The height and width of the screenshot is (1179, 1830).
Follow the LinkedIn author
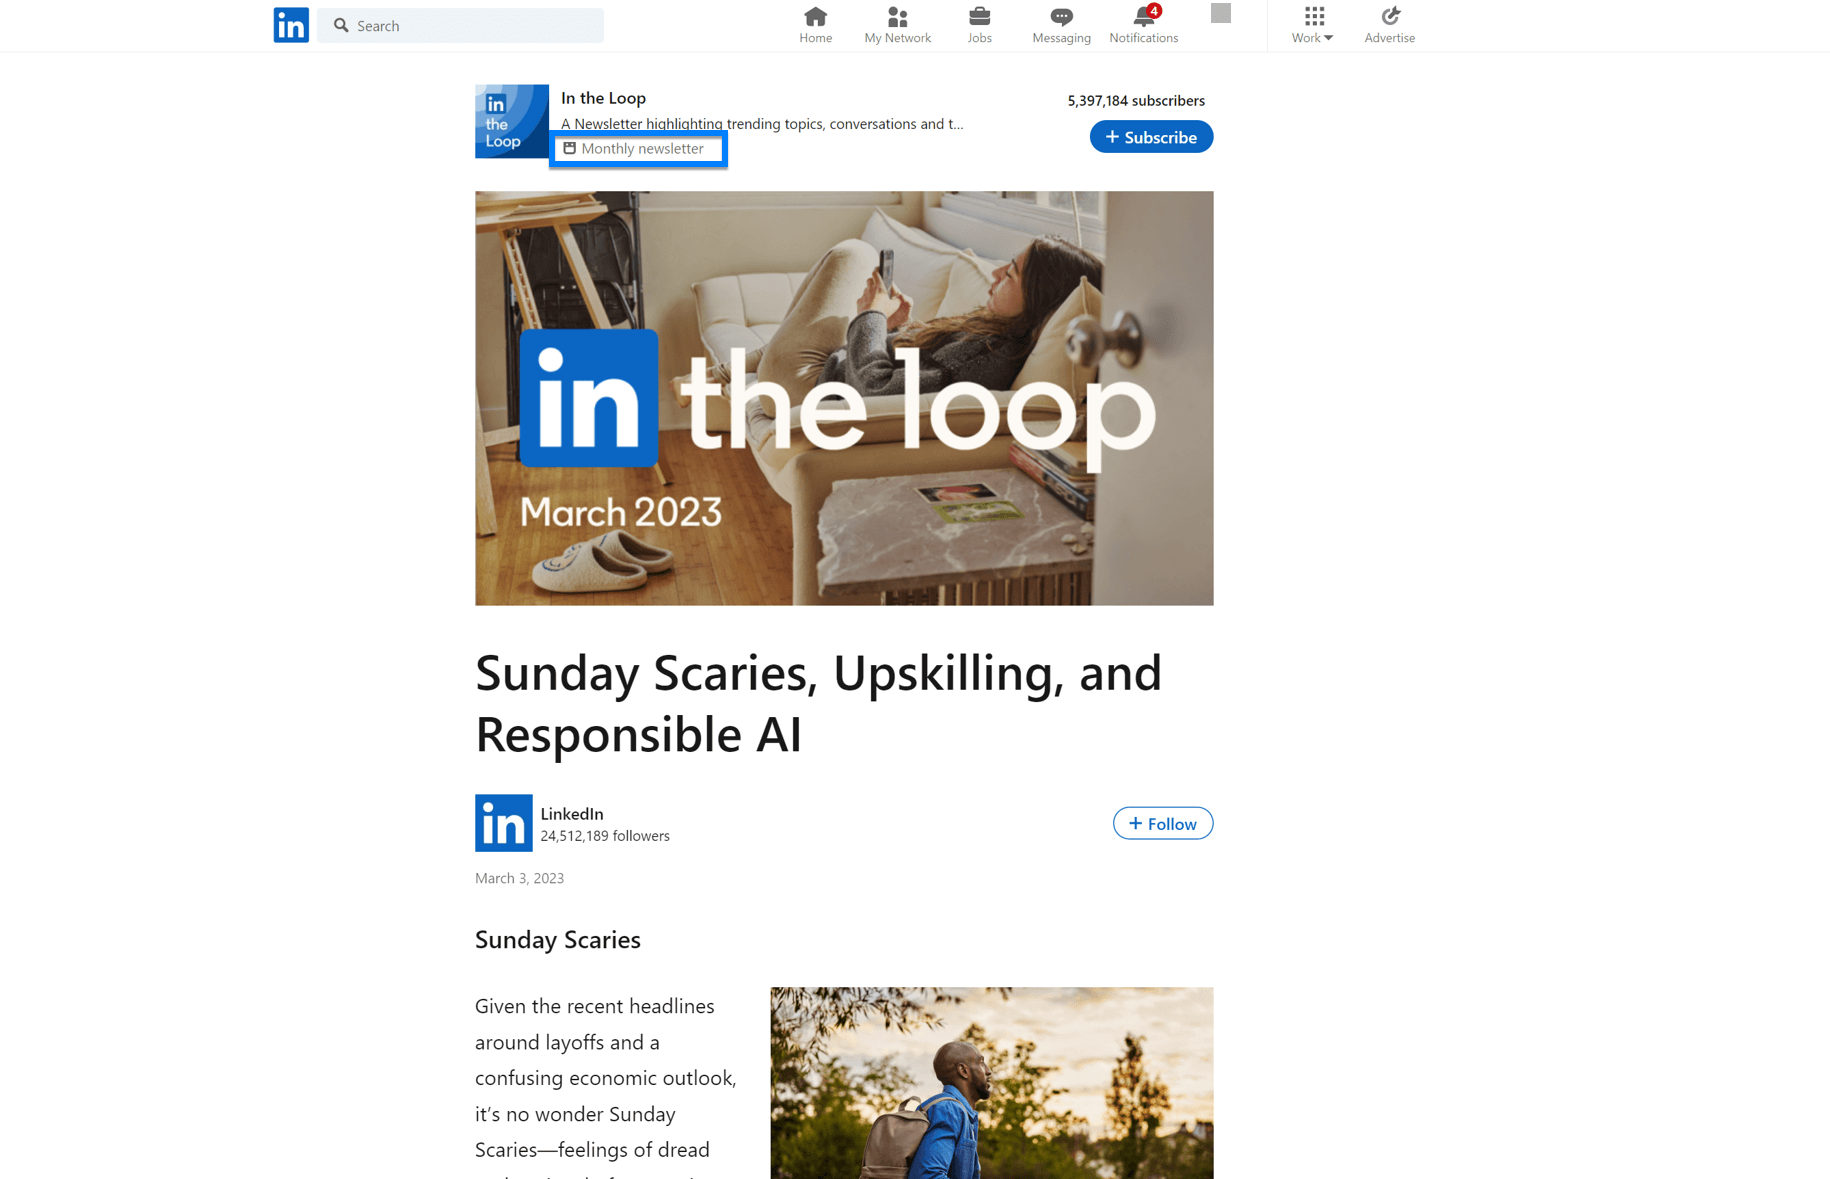[1162, 823]
